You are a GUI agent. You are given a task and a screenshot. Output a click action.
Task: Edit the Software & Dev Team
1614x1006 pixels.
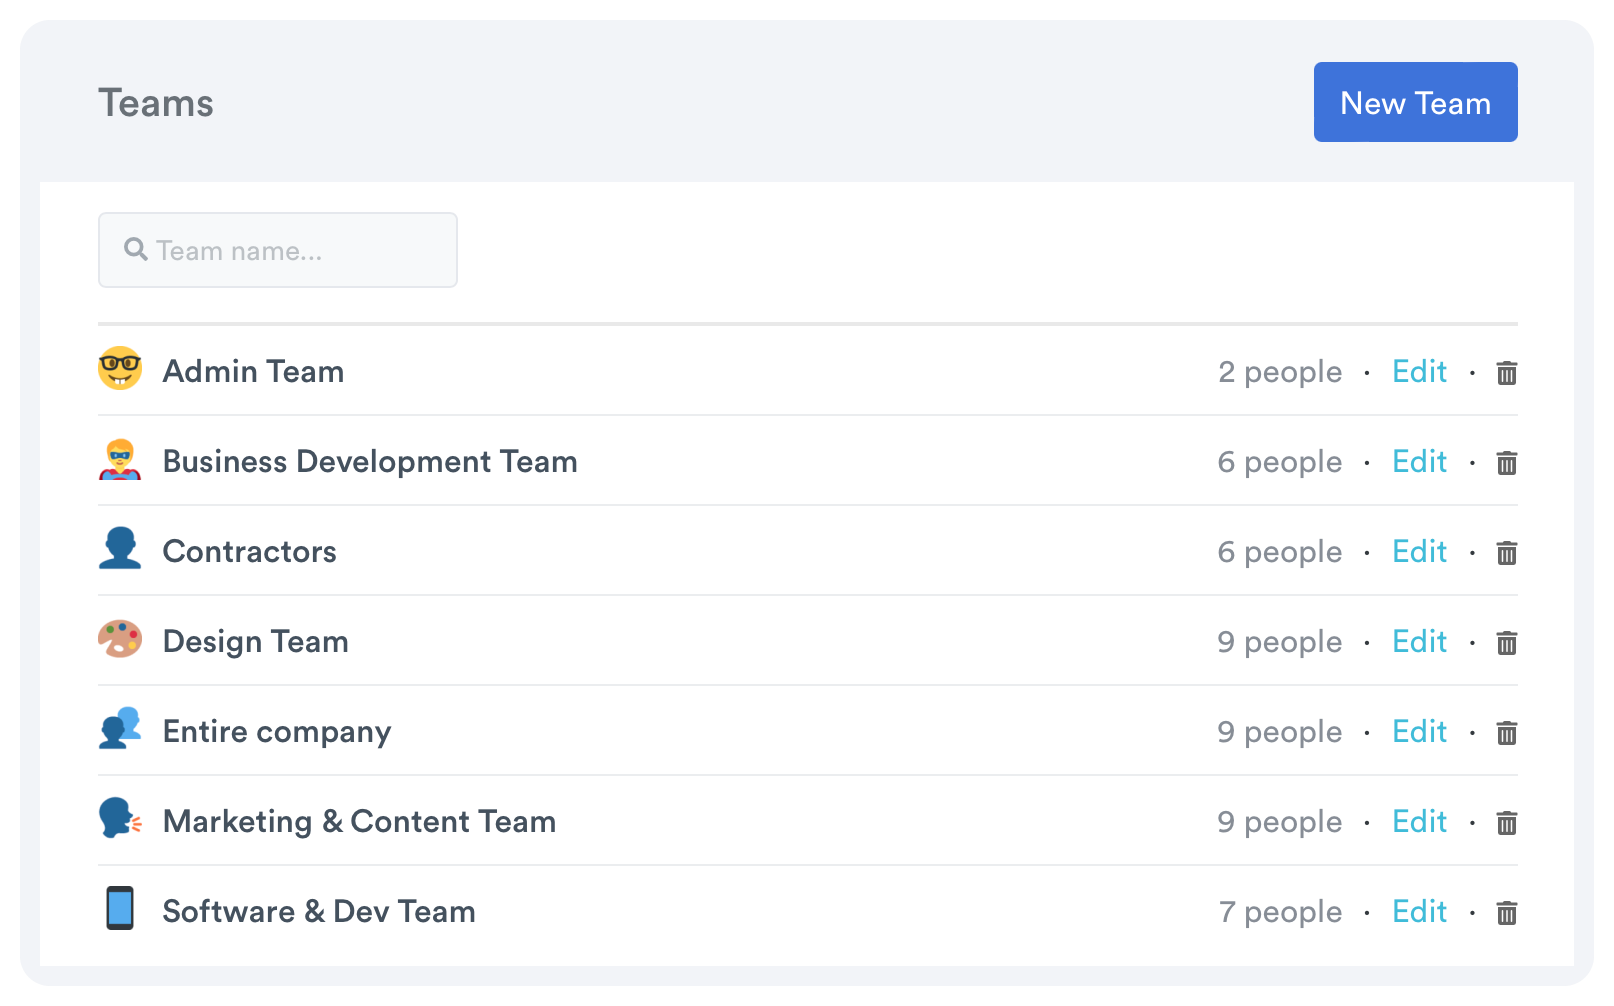(x=1419, y=912)
